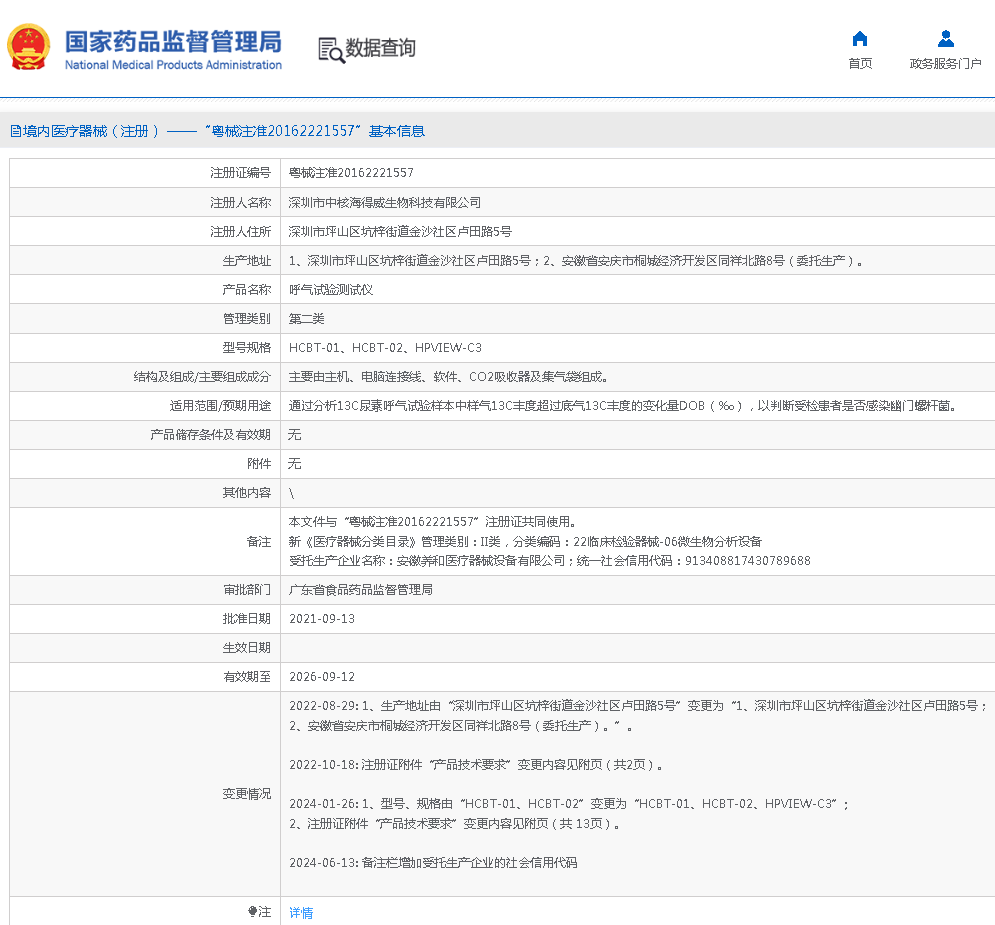Click the 注册人住所 address value
Viewport: 995px width, 925px height.
pyautogui.click(x=400, y=232)
